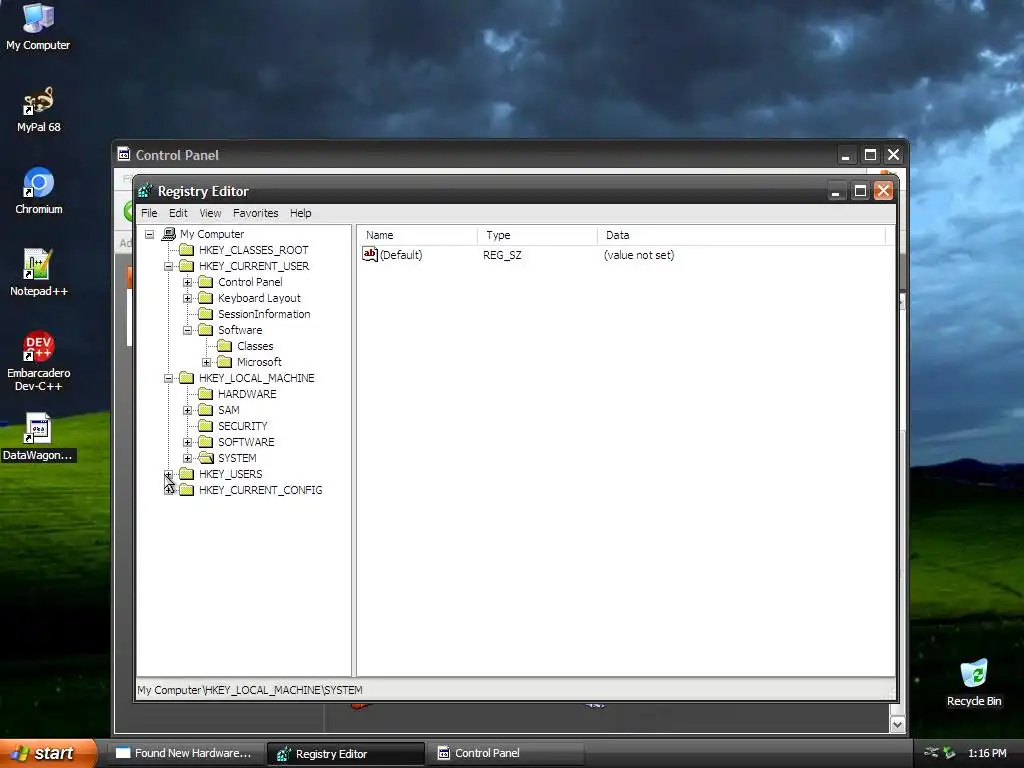
Task: Collapse the HKEY_CURRENT_USER branch
Action: [168, 266]
